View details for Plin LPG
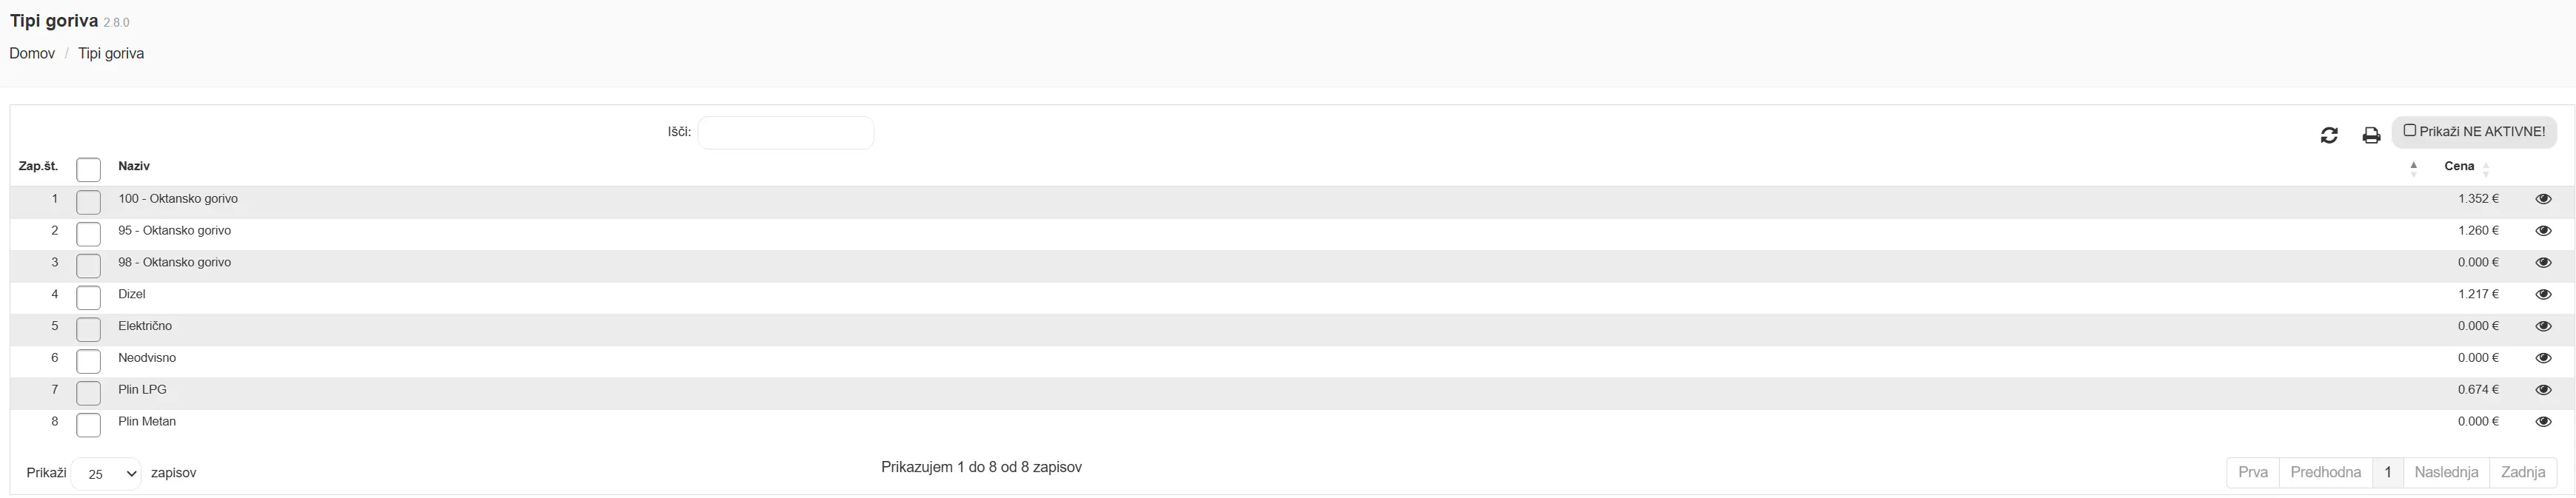The height and width of the screenshot is (498, 2576). (2543, 390)
